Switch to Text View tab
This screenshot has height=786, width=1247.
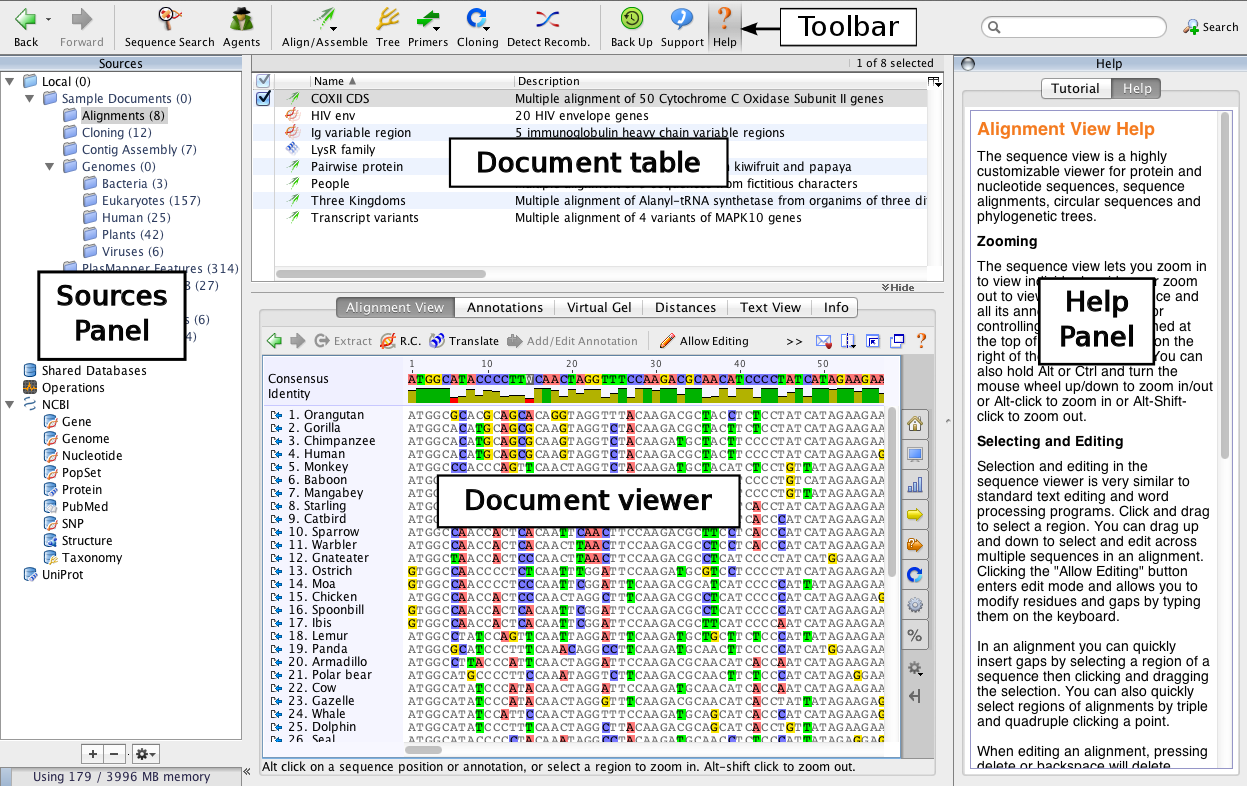coord(769,307)
